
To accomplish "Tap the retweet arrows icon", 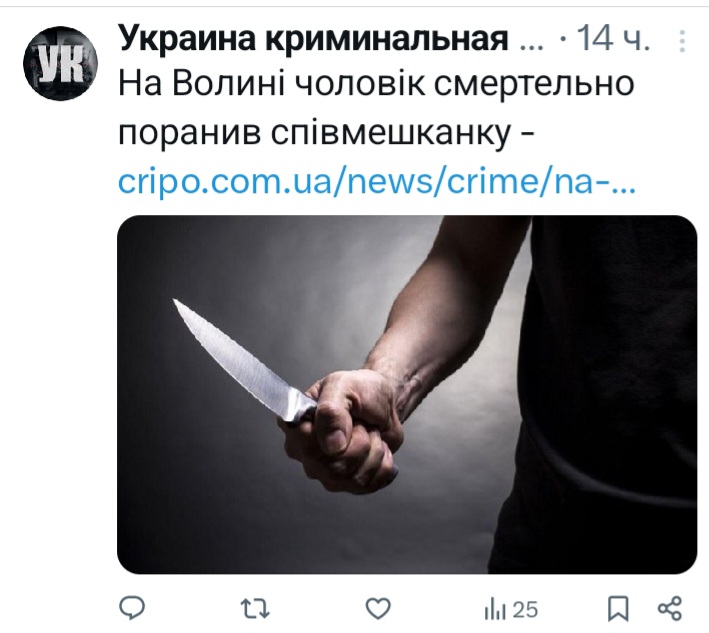I will pos(255,609).
